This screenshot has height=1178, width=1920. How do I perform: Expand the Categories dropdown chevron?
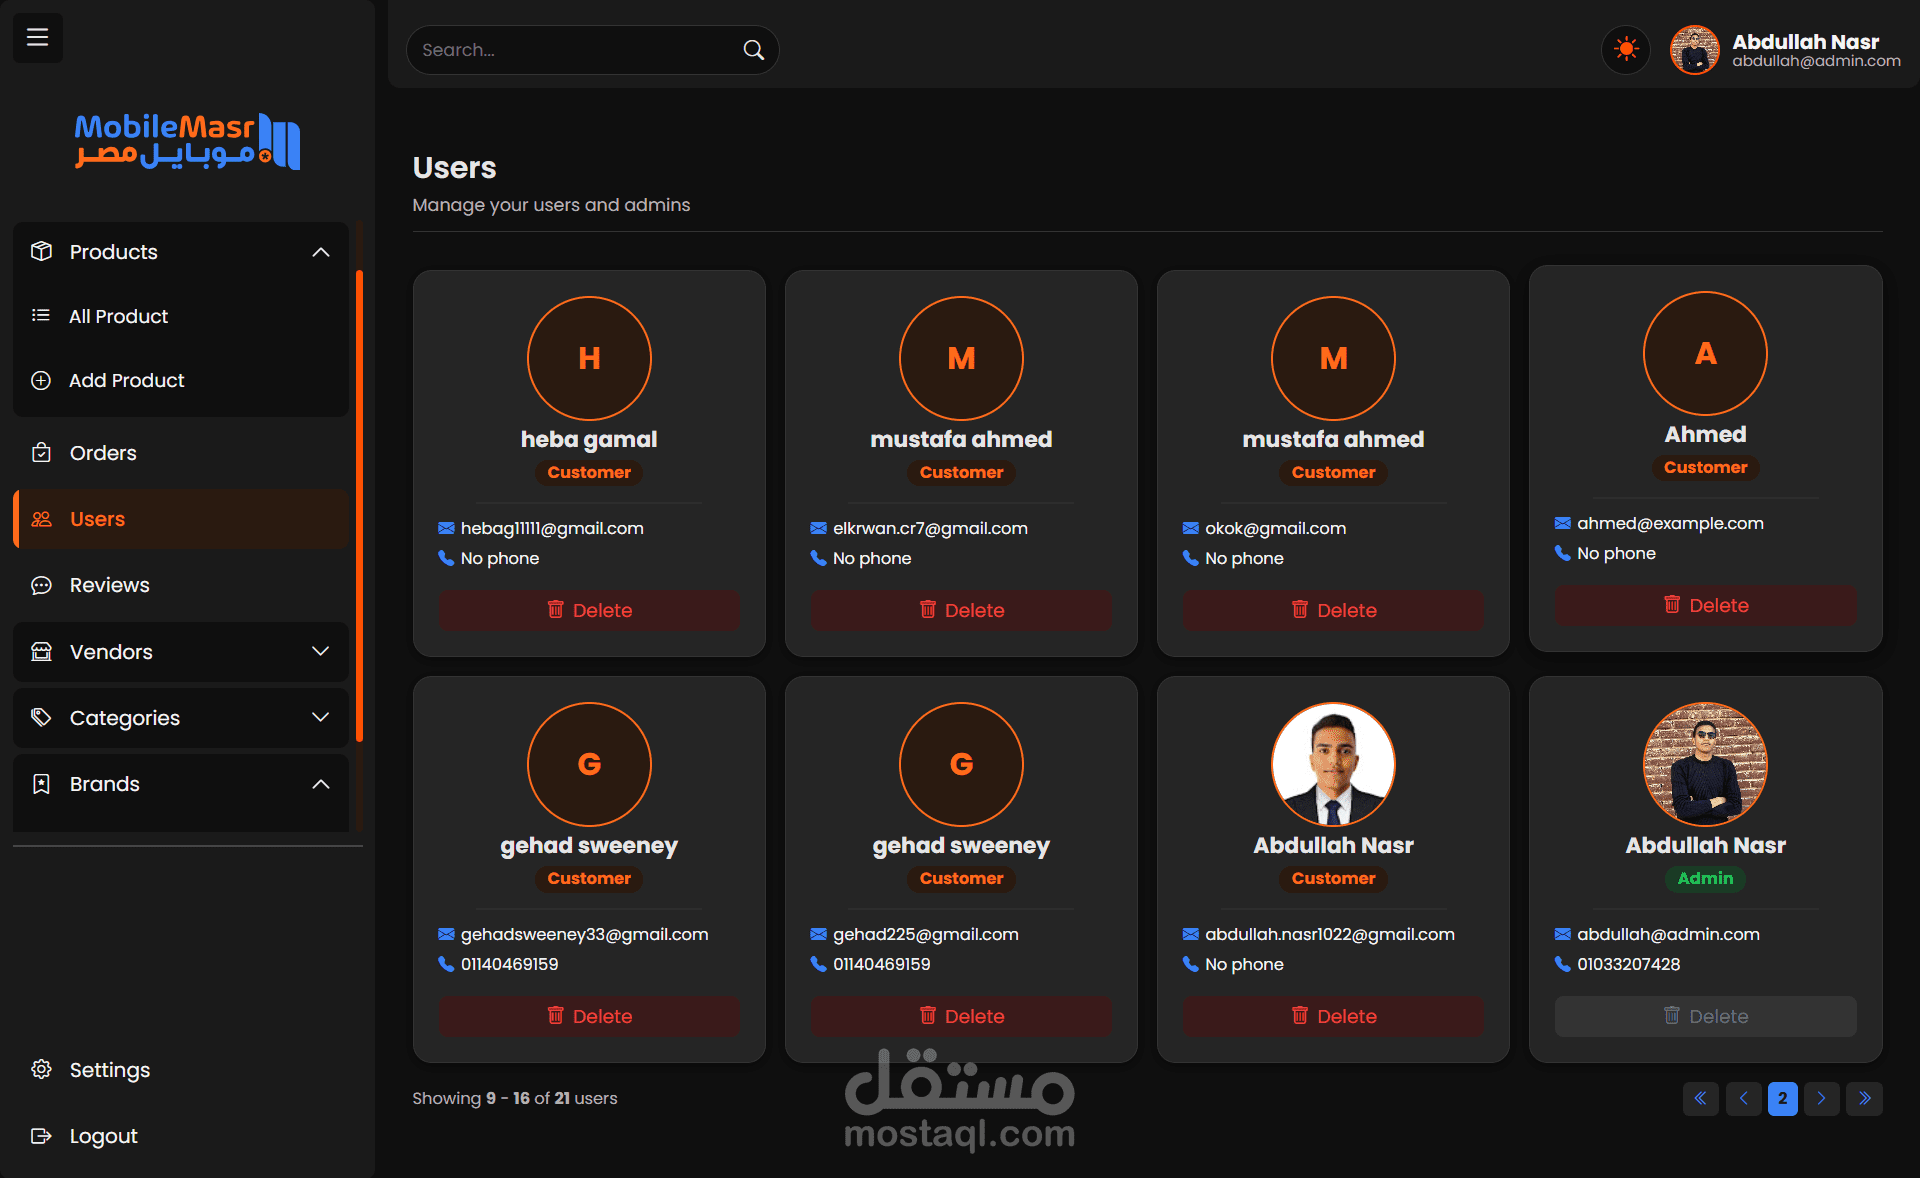coord(320,718)
